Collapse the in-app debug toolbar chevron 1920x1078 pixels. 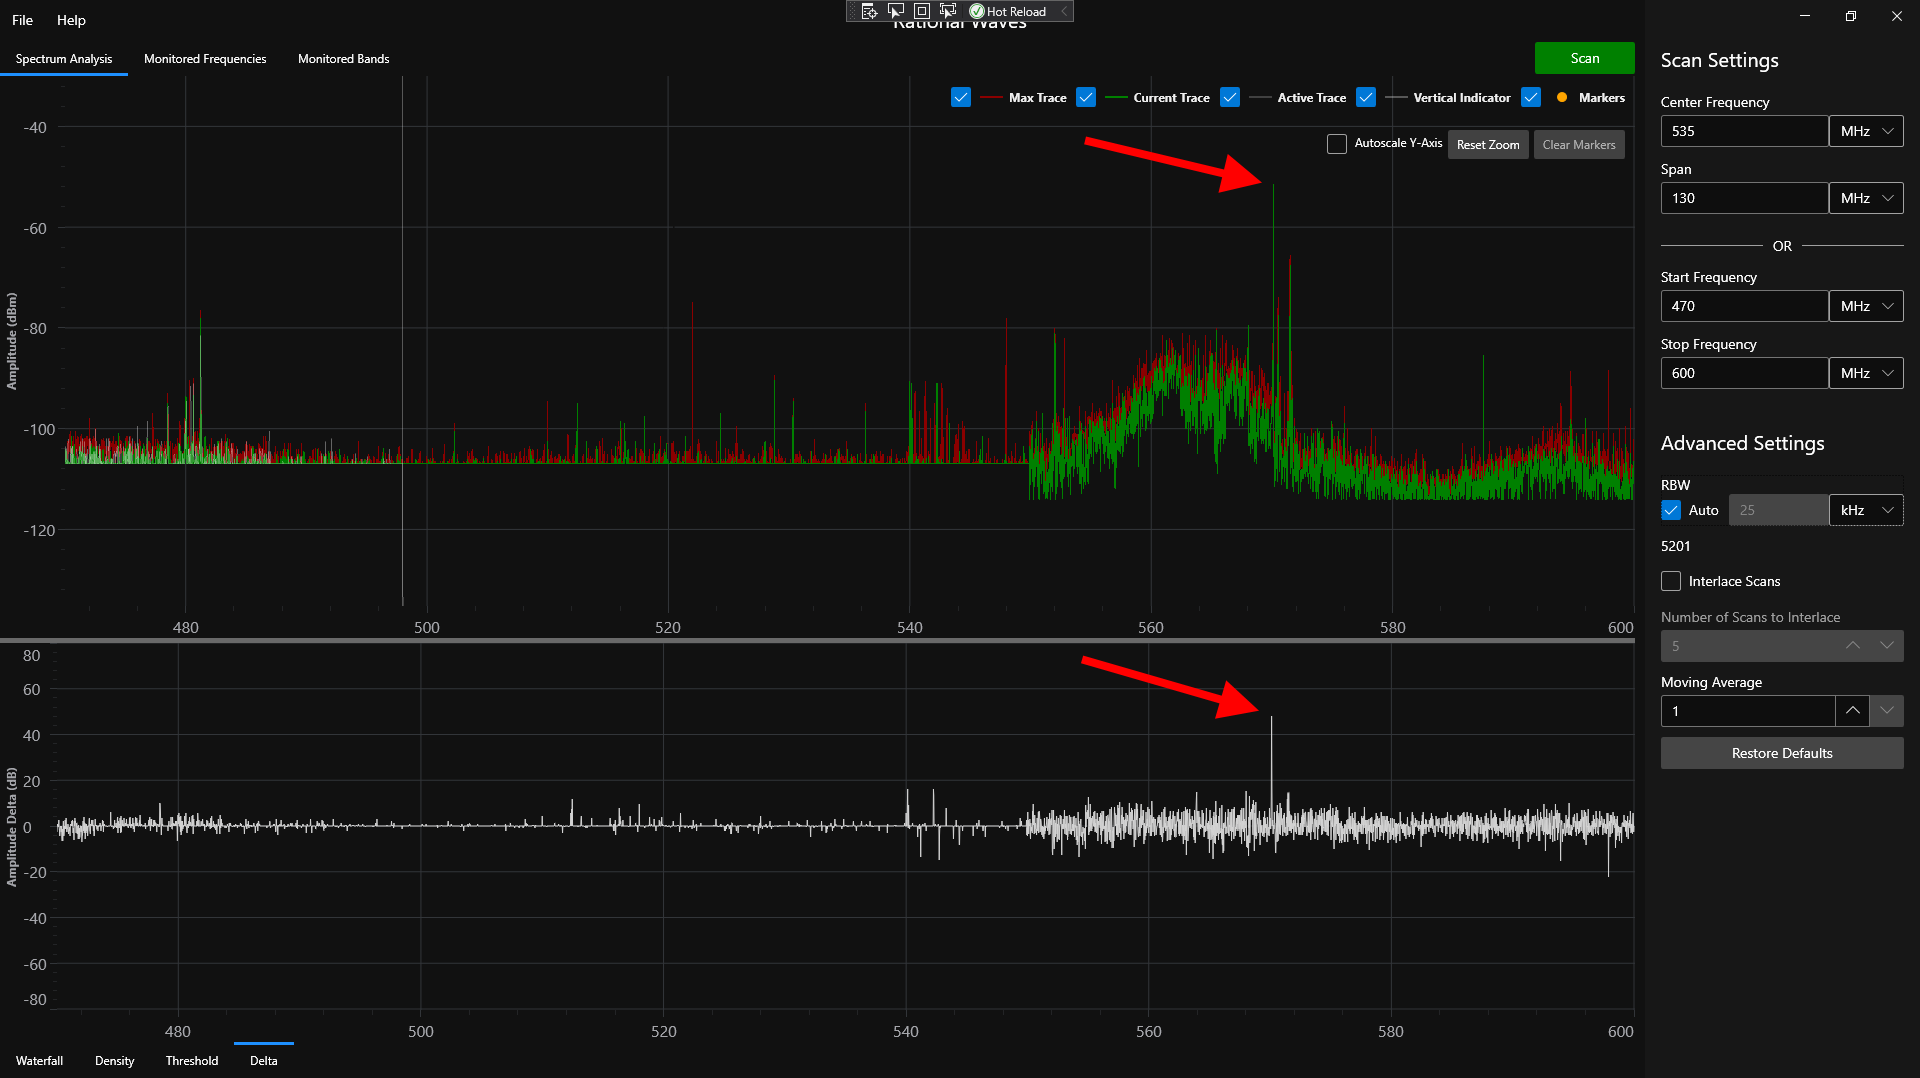(x=1063, y=11)
